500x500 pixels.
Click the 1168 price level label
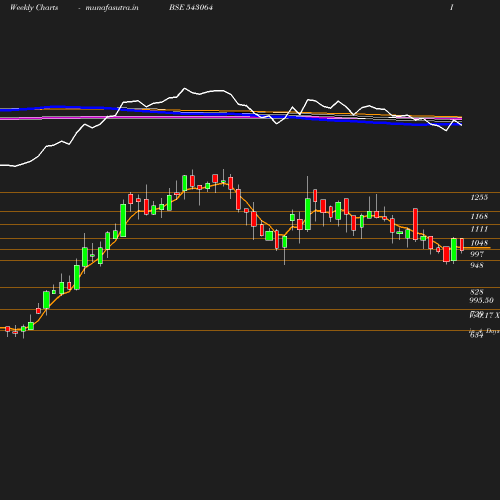coord(479,216)
